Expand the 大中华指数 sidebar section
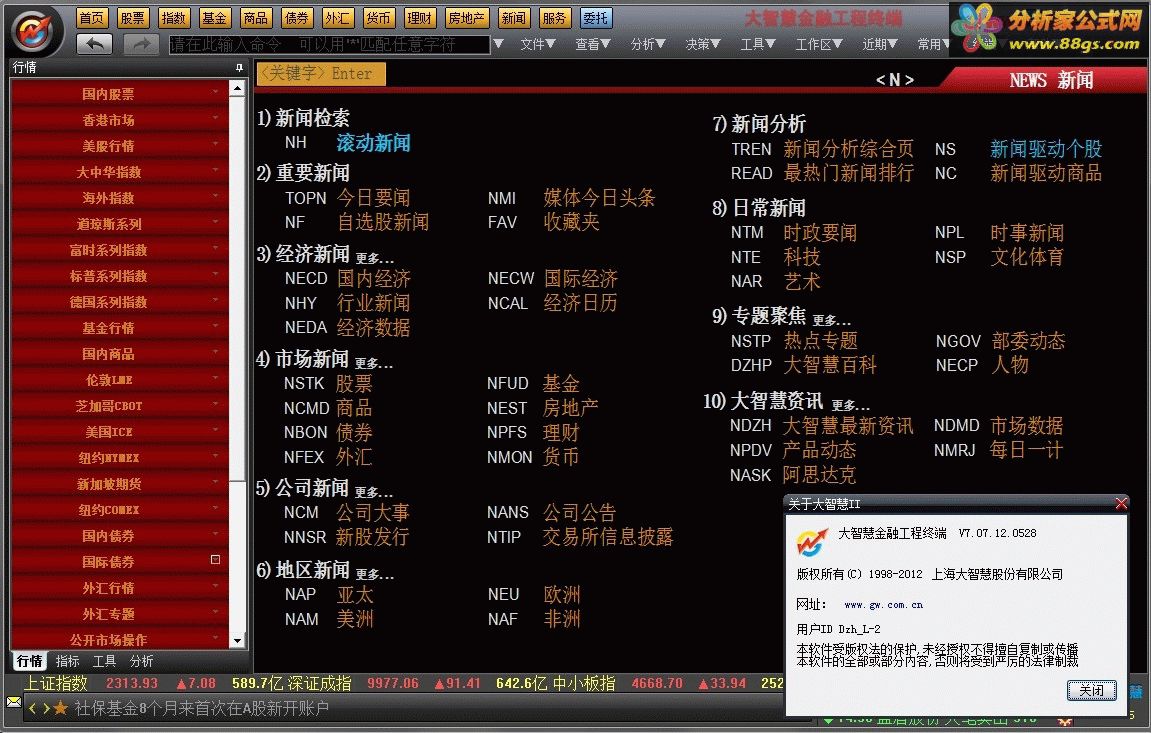1151x733 pixels. (x=120, y=172)
